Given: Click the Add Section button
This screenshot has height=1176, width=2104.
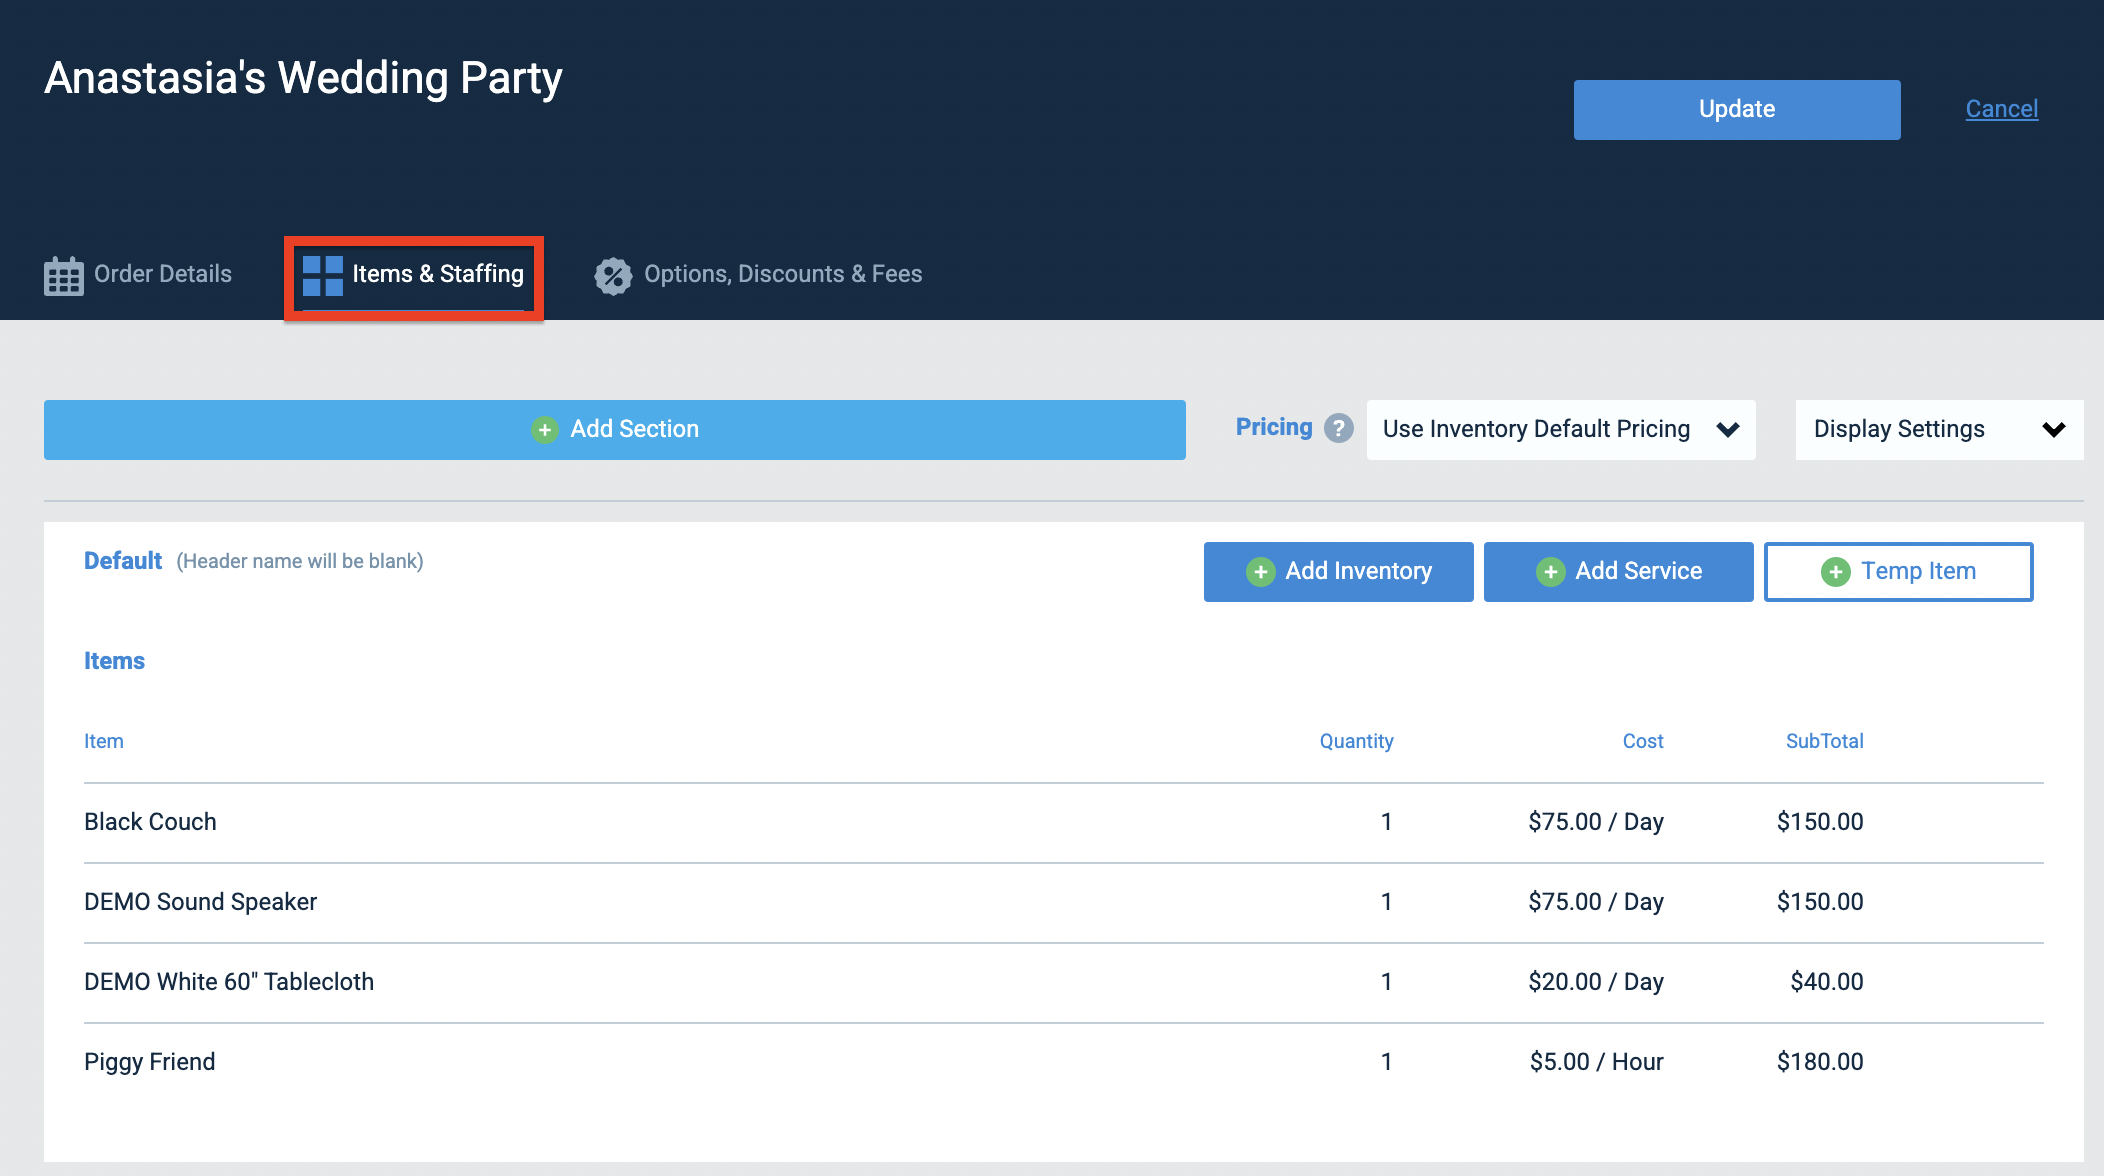Looking at the screenshot, I should 615,430.
